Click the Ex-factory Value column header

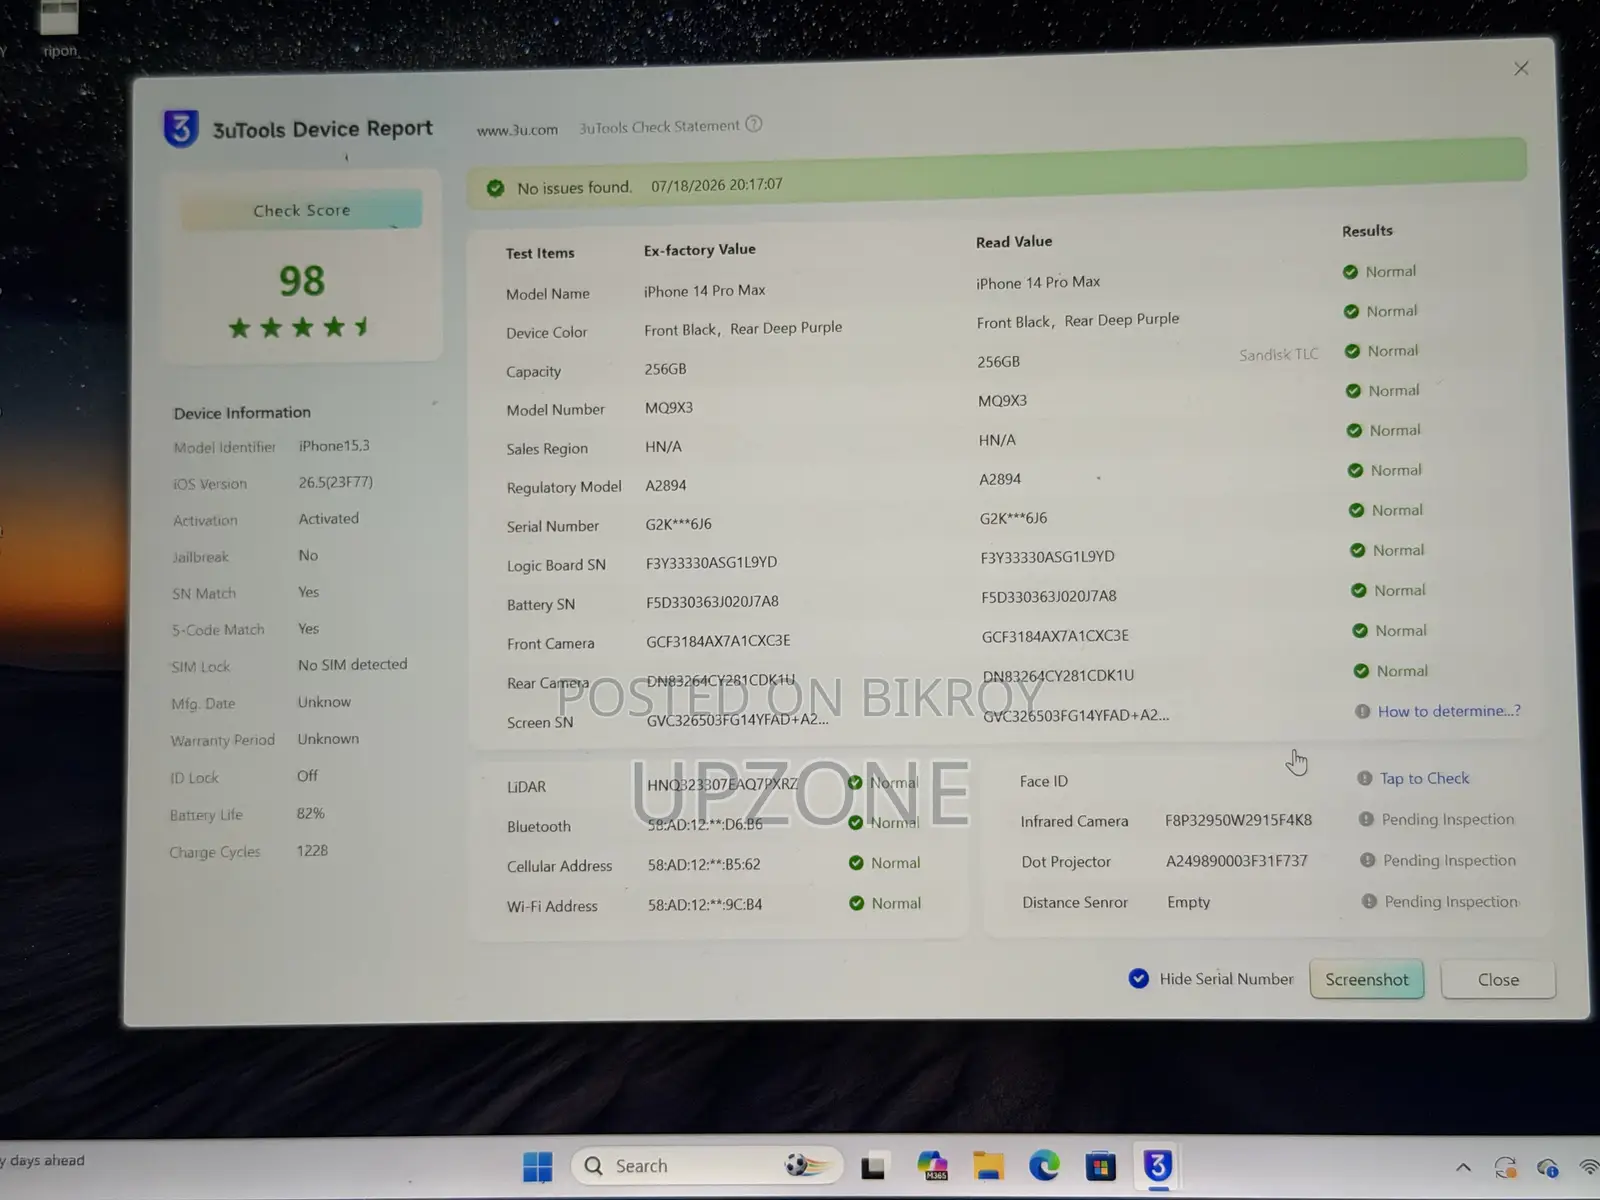(x=700, y=250)
